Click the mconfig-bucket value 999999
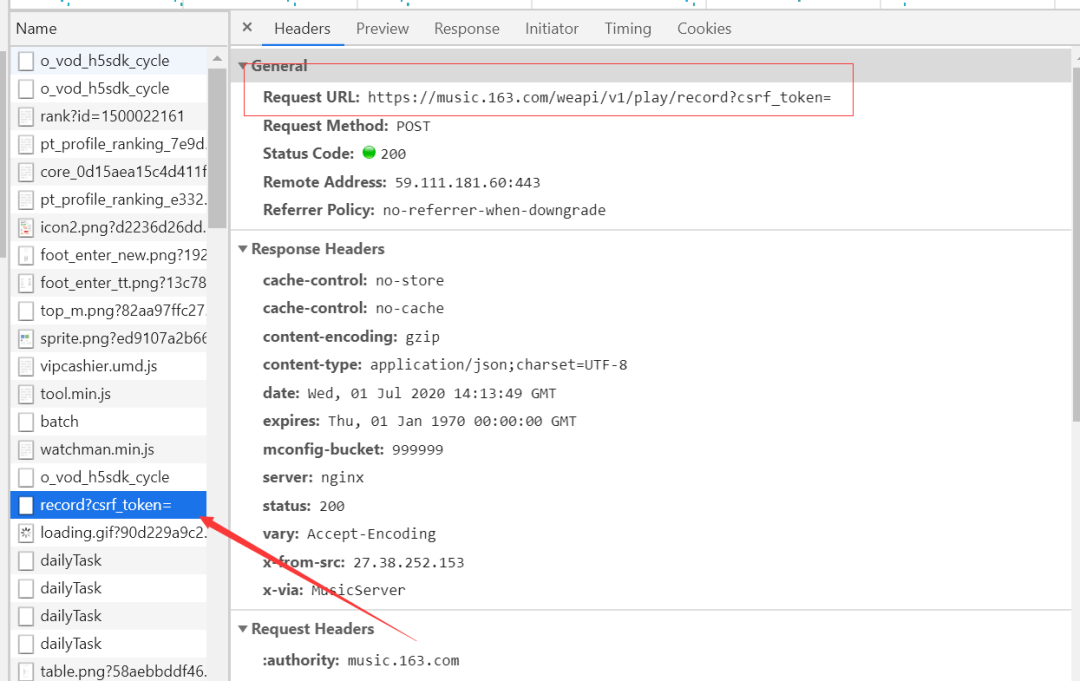The height and width of the screenshot is (681, 1080). (417, 450)
